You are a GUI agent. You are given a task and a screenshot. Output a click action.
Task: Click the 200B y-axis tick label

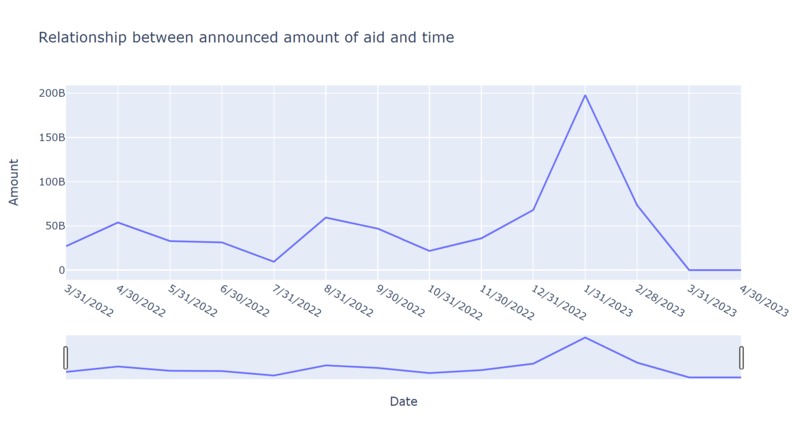pyautogui.click(x=52, y=94)
